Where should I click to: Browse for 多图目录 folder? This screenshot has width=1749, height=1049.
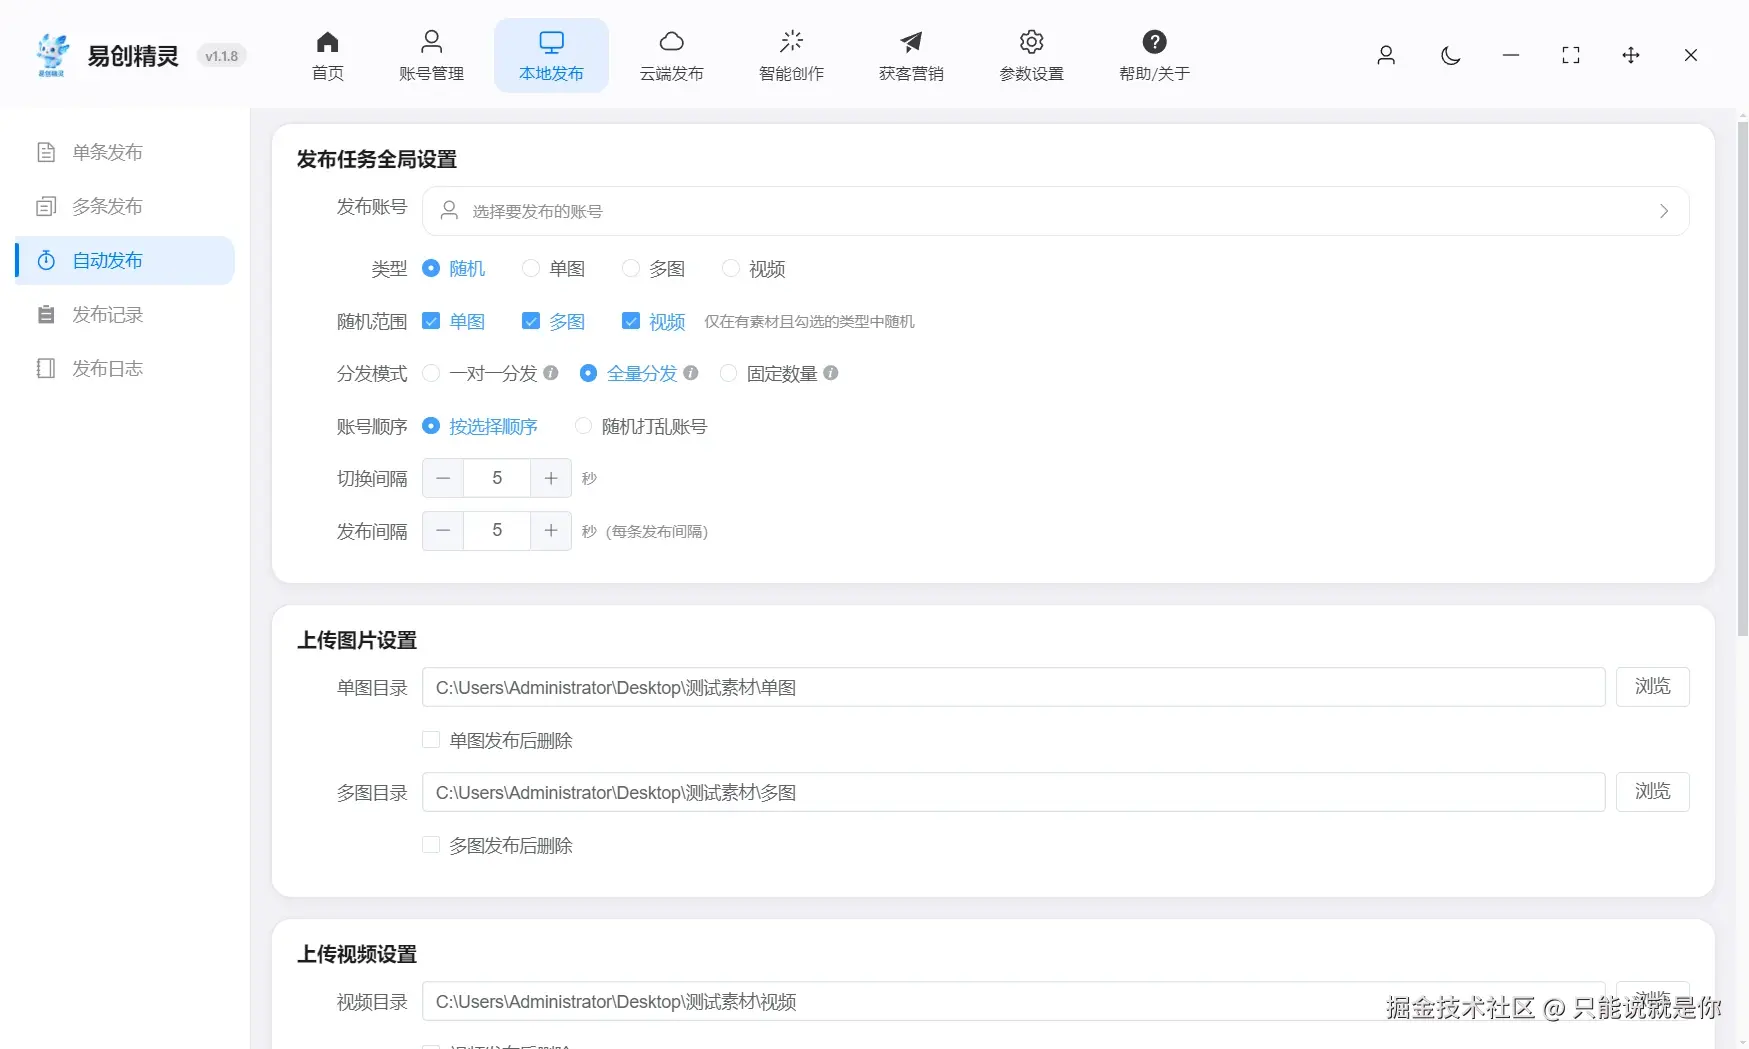pyautogui.click(x=1652, y=792)
